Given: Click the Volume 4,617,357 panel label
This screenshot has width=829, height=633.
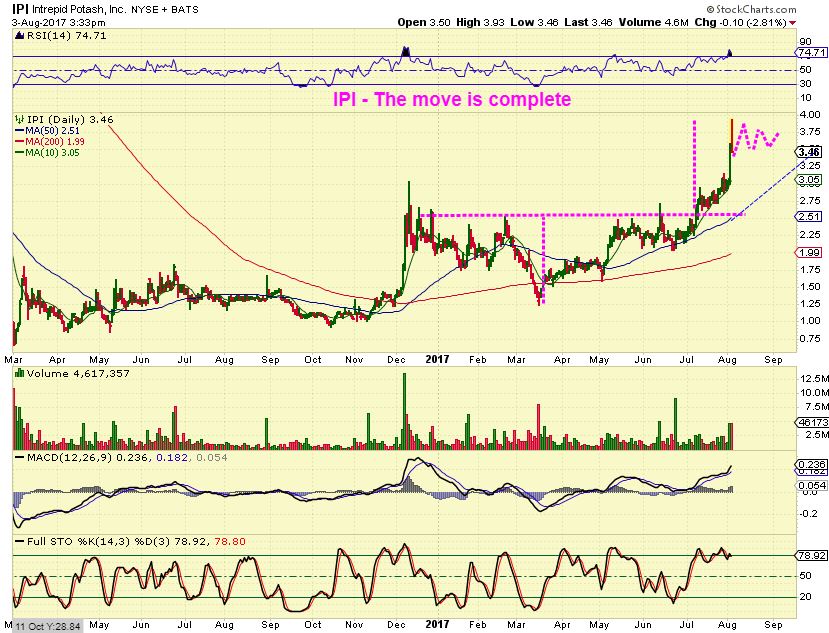Looking at the screenshot, I should [x=78, y=373].
